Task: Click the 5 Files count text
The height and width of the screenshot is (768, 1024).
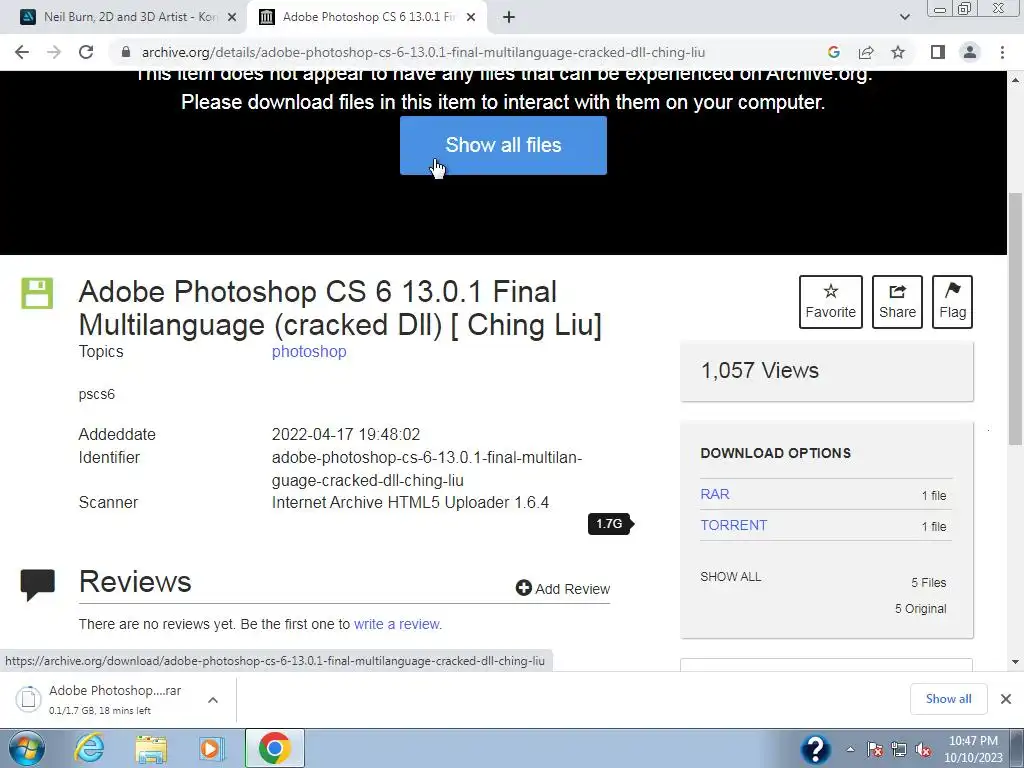Action: point(929,583)
